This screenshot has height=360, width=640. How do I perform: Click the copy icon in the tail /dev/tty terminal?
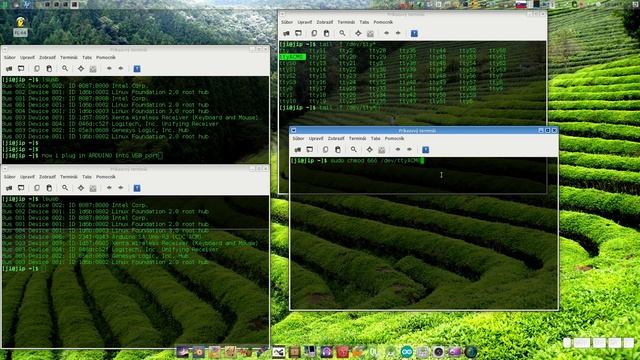314,33
